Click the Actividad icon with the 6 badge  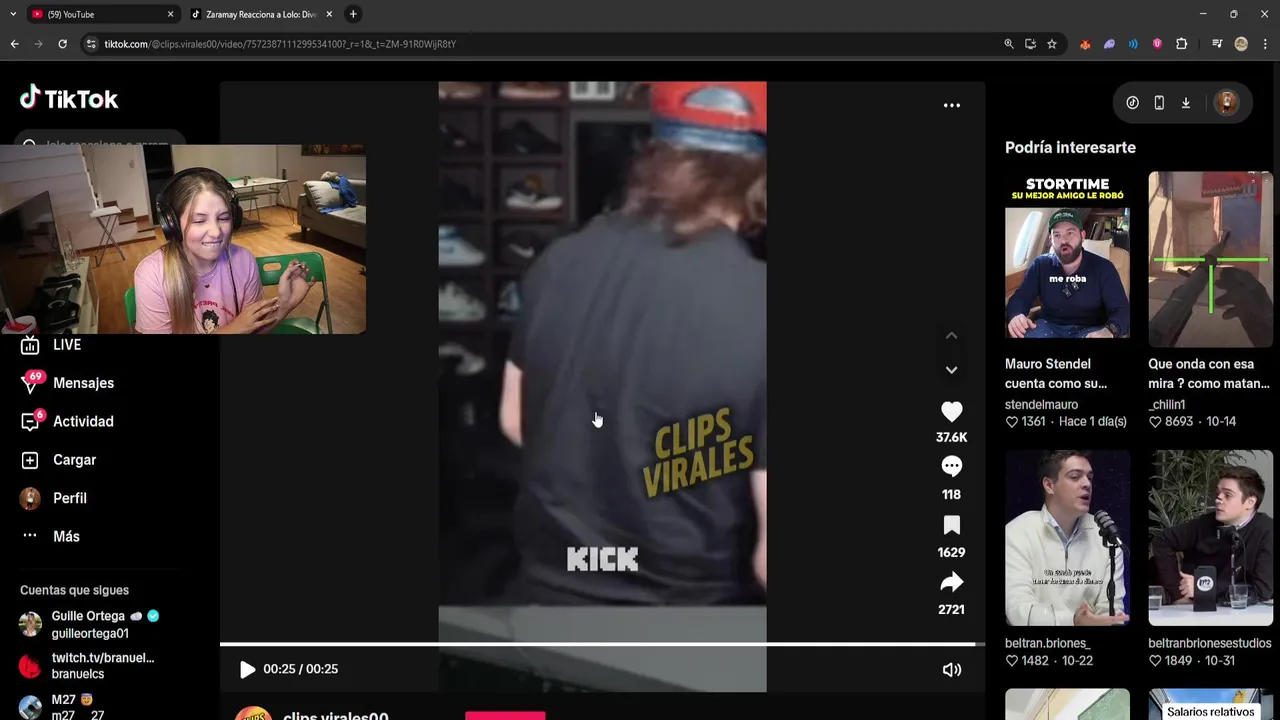point(31,421)
